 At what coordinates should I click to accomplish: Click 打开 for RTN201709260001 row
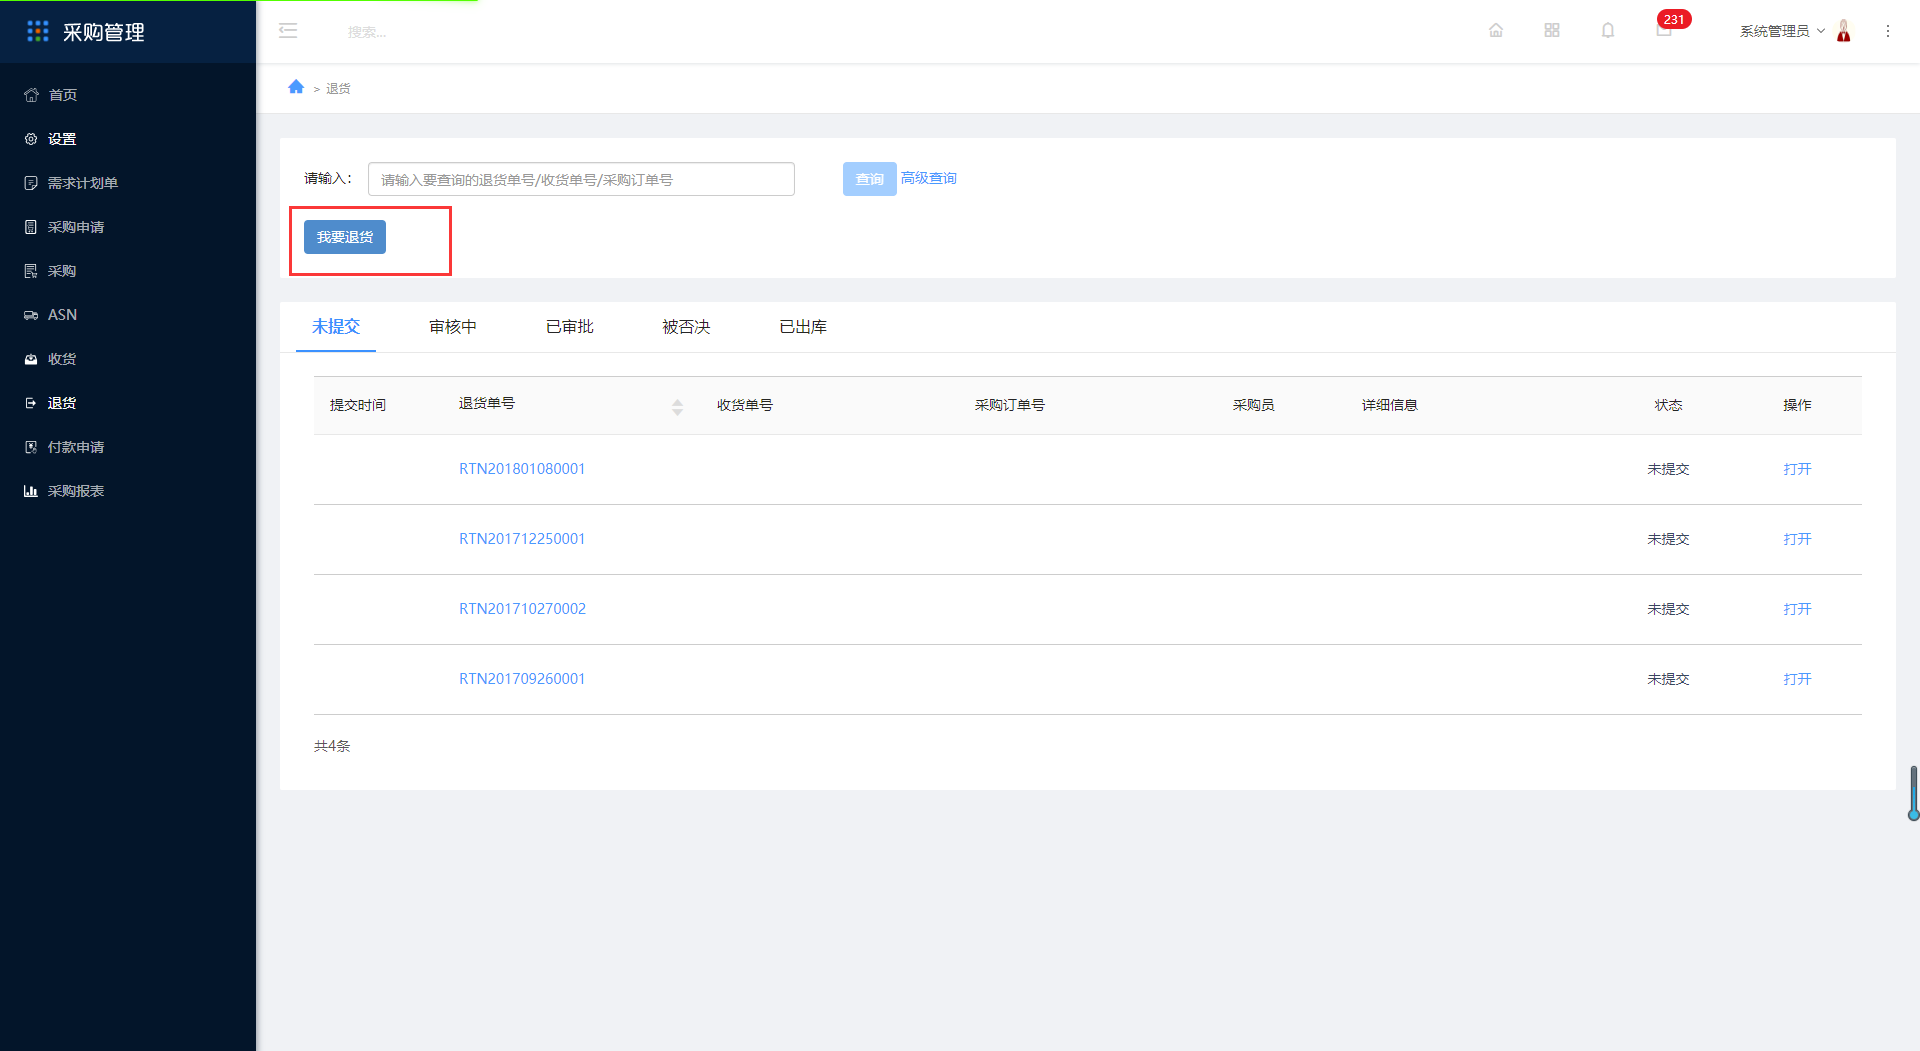[x=1797, y=679]
